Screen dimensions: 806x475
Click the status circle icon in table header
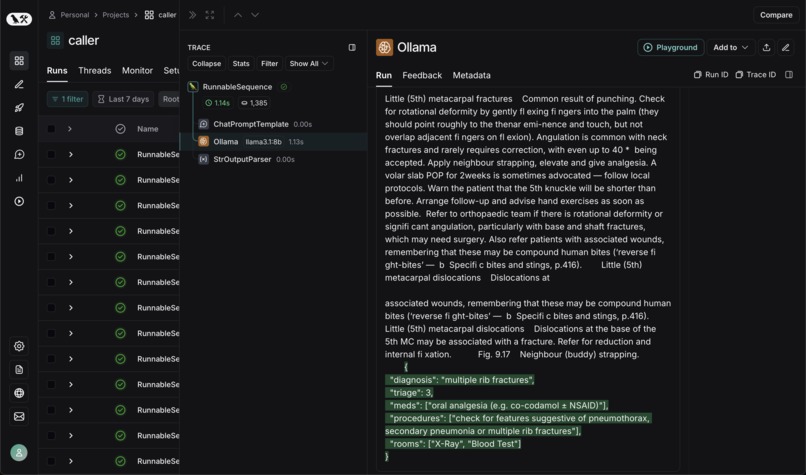tap(120, 129)
